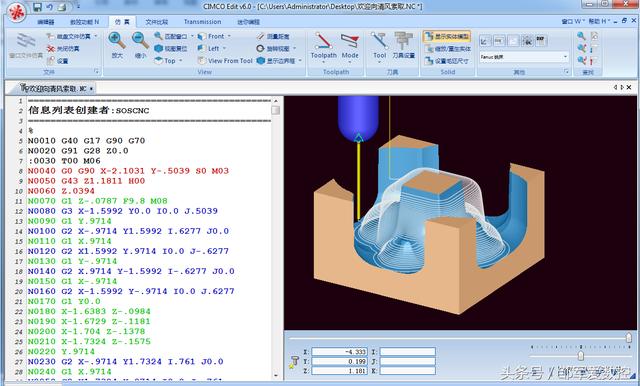The height and width of the screenshot is (386, 640).
Task: Click the Y coordinate field showing 0.199
Action: pos(339,361)
